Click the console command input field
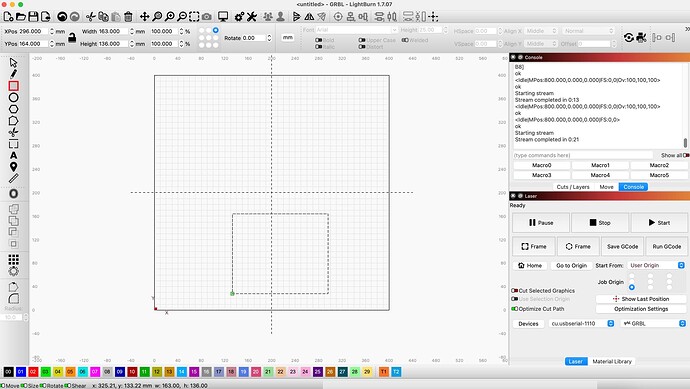Image resolution: width=690 pixels, height=389 pixels. (583, 155)
